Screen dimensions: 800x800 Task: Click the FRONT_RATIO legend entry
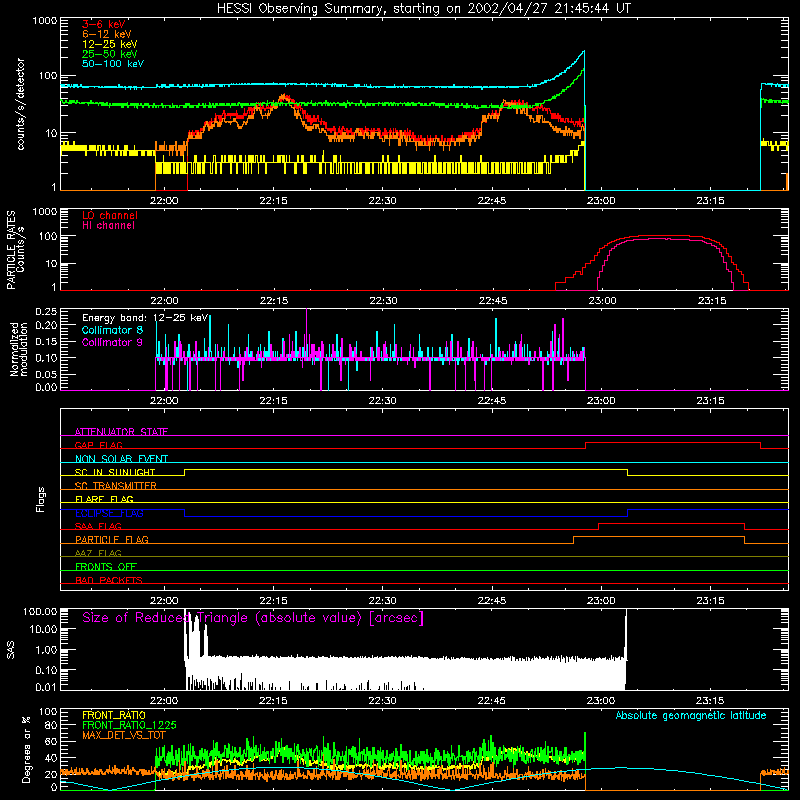pyautogui.click(x=114, y=715)
